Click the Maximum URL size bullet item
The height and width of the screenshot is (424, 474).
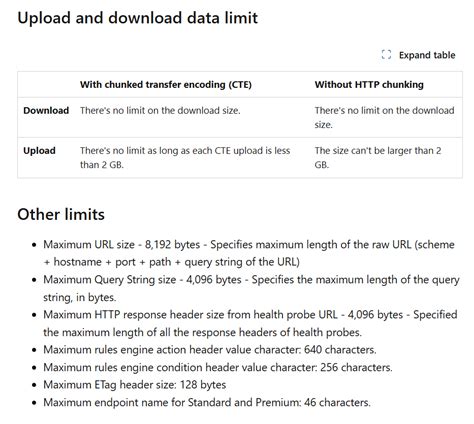(x=249, y=253)
